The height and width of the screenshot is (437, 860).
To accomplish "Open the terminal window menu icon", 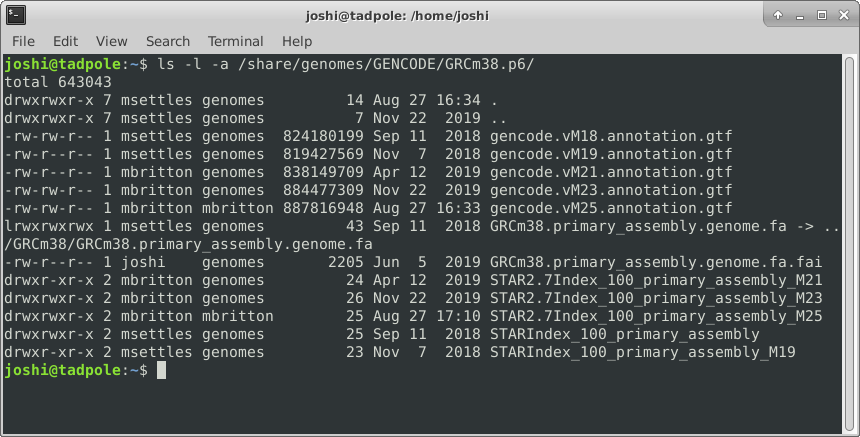I will [16, 16].
